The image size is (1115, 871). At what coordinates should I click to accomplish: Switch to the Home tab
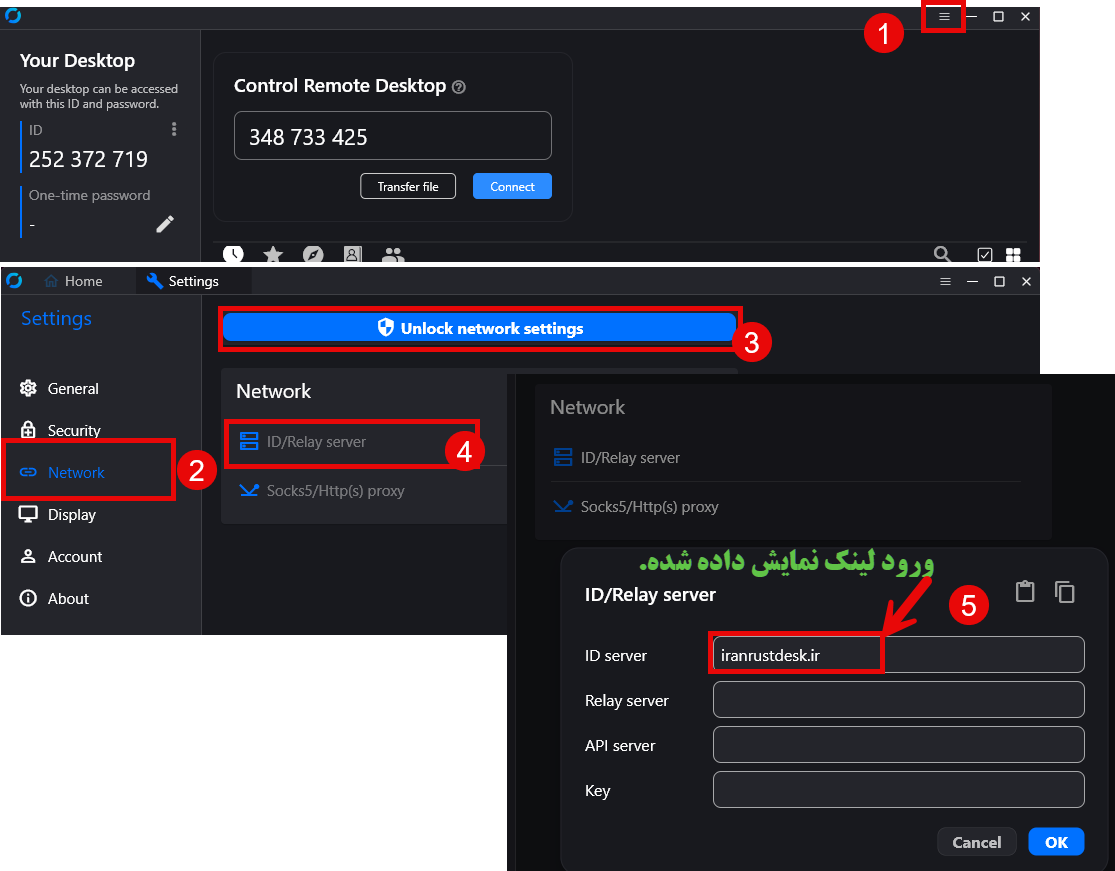[x=74, y=281]
